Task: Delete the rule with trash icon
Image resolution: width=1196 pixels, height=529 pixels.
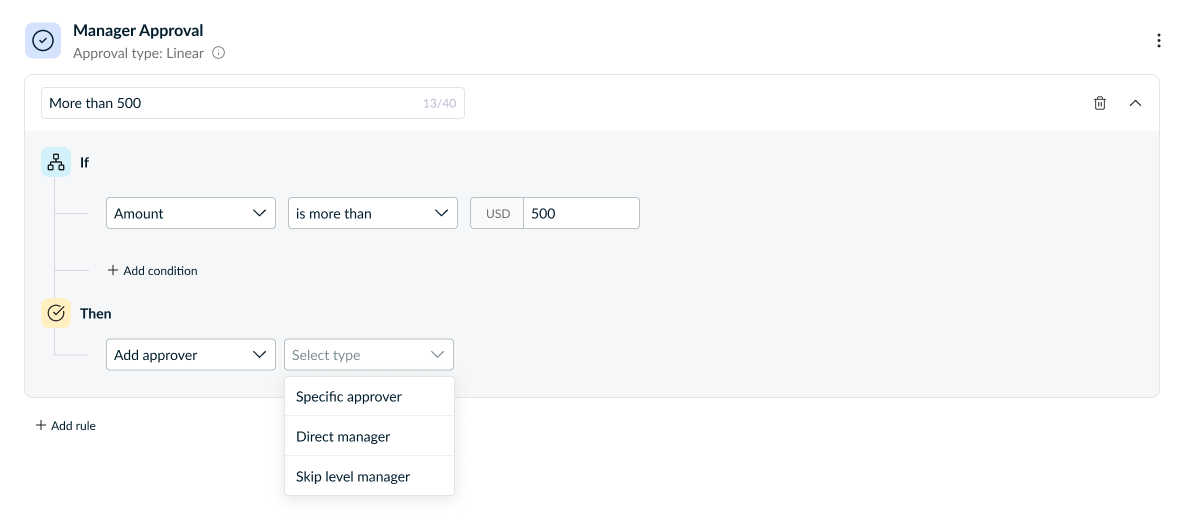Action: click(x=1100, y=103)
